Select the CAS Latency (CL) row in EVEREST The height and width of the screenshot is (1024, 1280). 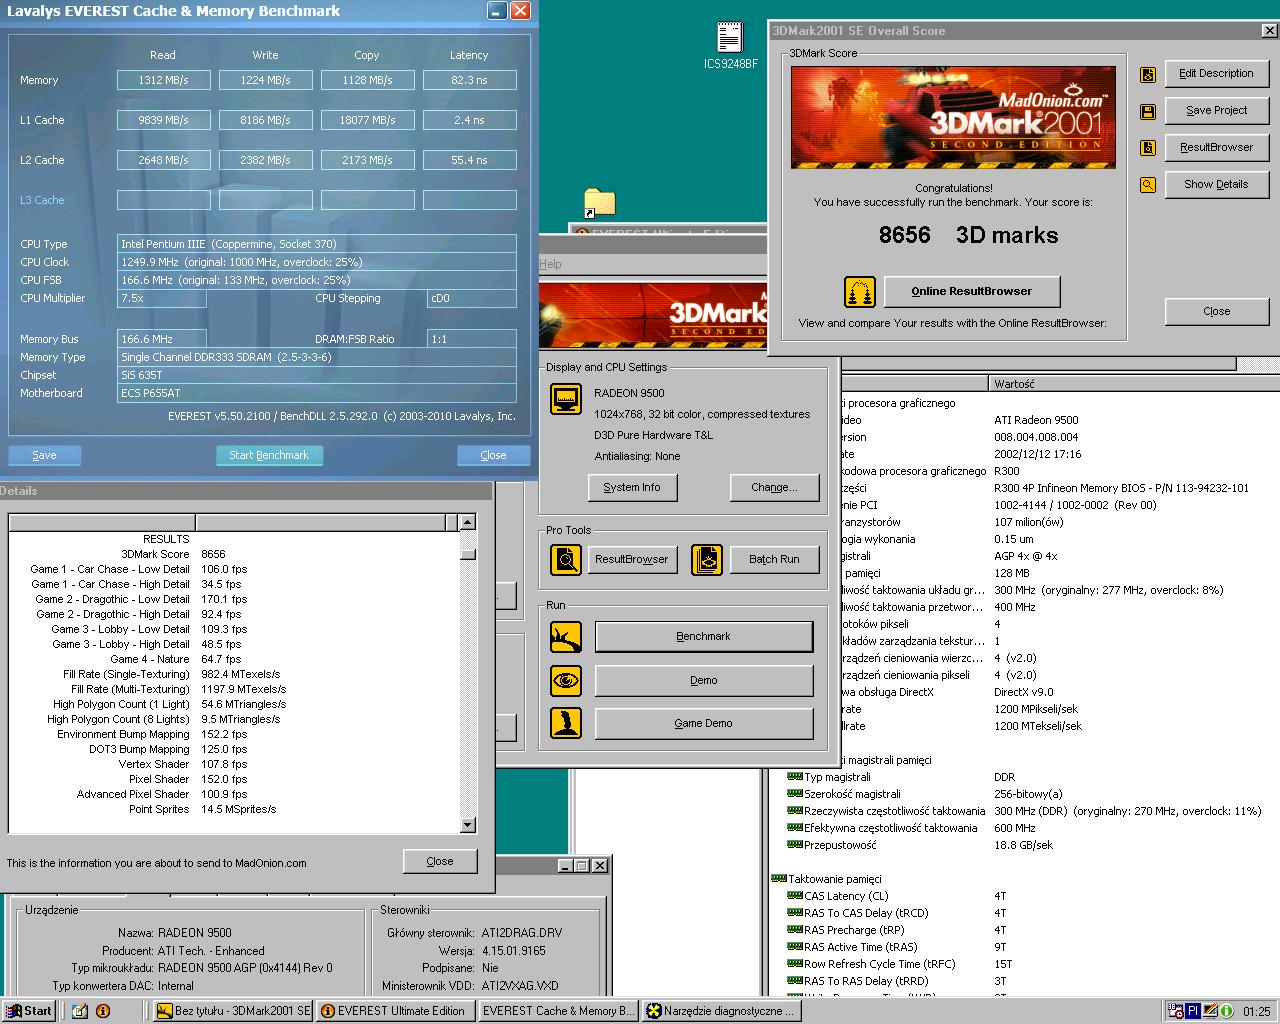point(1025,897)
